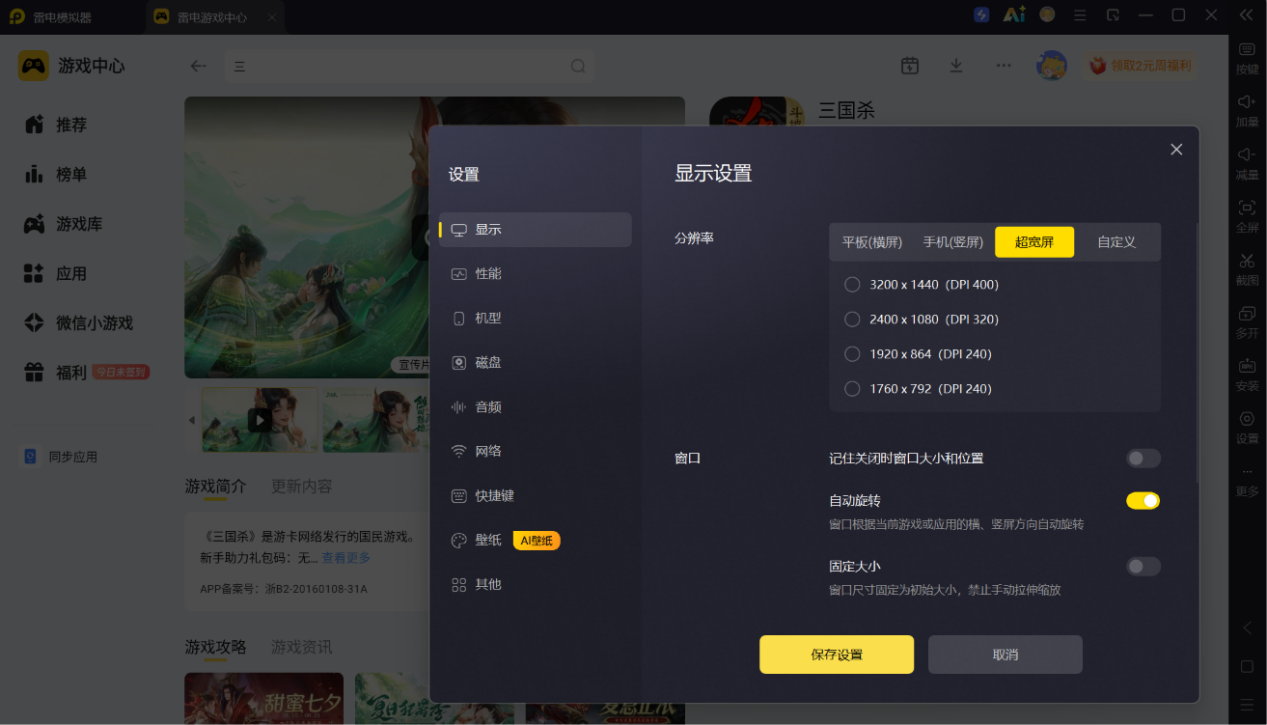Click the search magnifier icon
1267x725 pixels.
(578, 66)
